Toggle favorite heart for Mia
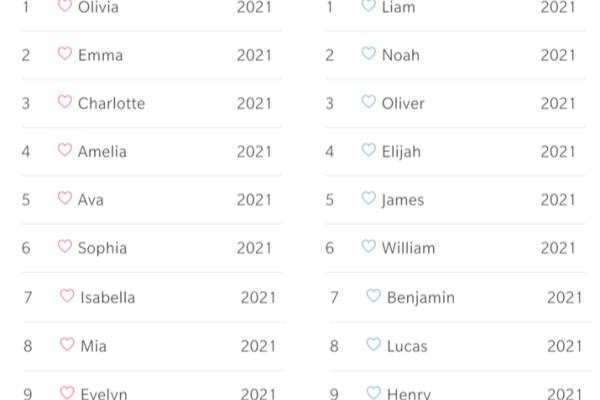 tap(67, 344)
